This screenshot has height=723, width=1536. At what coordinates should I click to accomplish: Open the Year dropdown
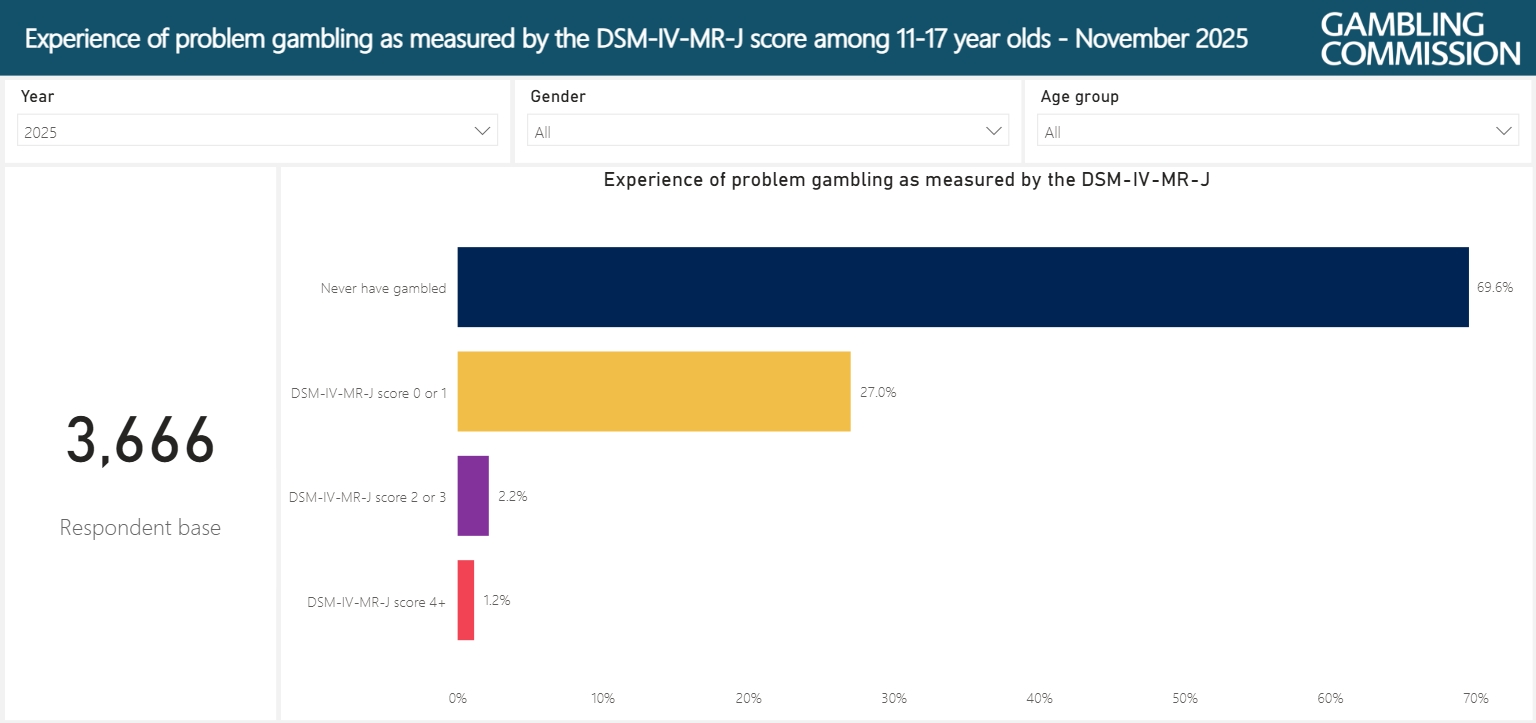(257, 130)
